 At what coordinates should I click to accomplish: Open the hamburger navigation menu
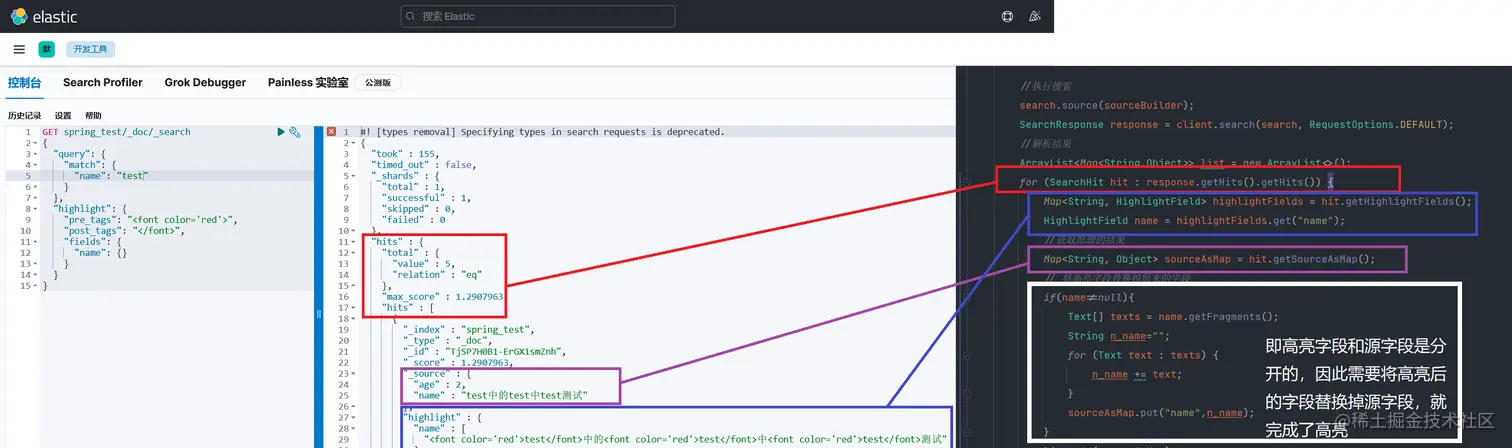pos(19,49)
